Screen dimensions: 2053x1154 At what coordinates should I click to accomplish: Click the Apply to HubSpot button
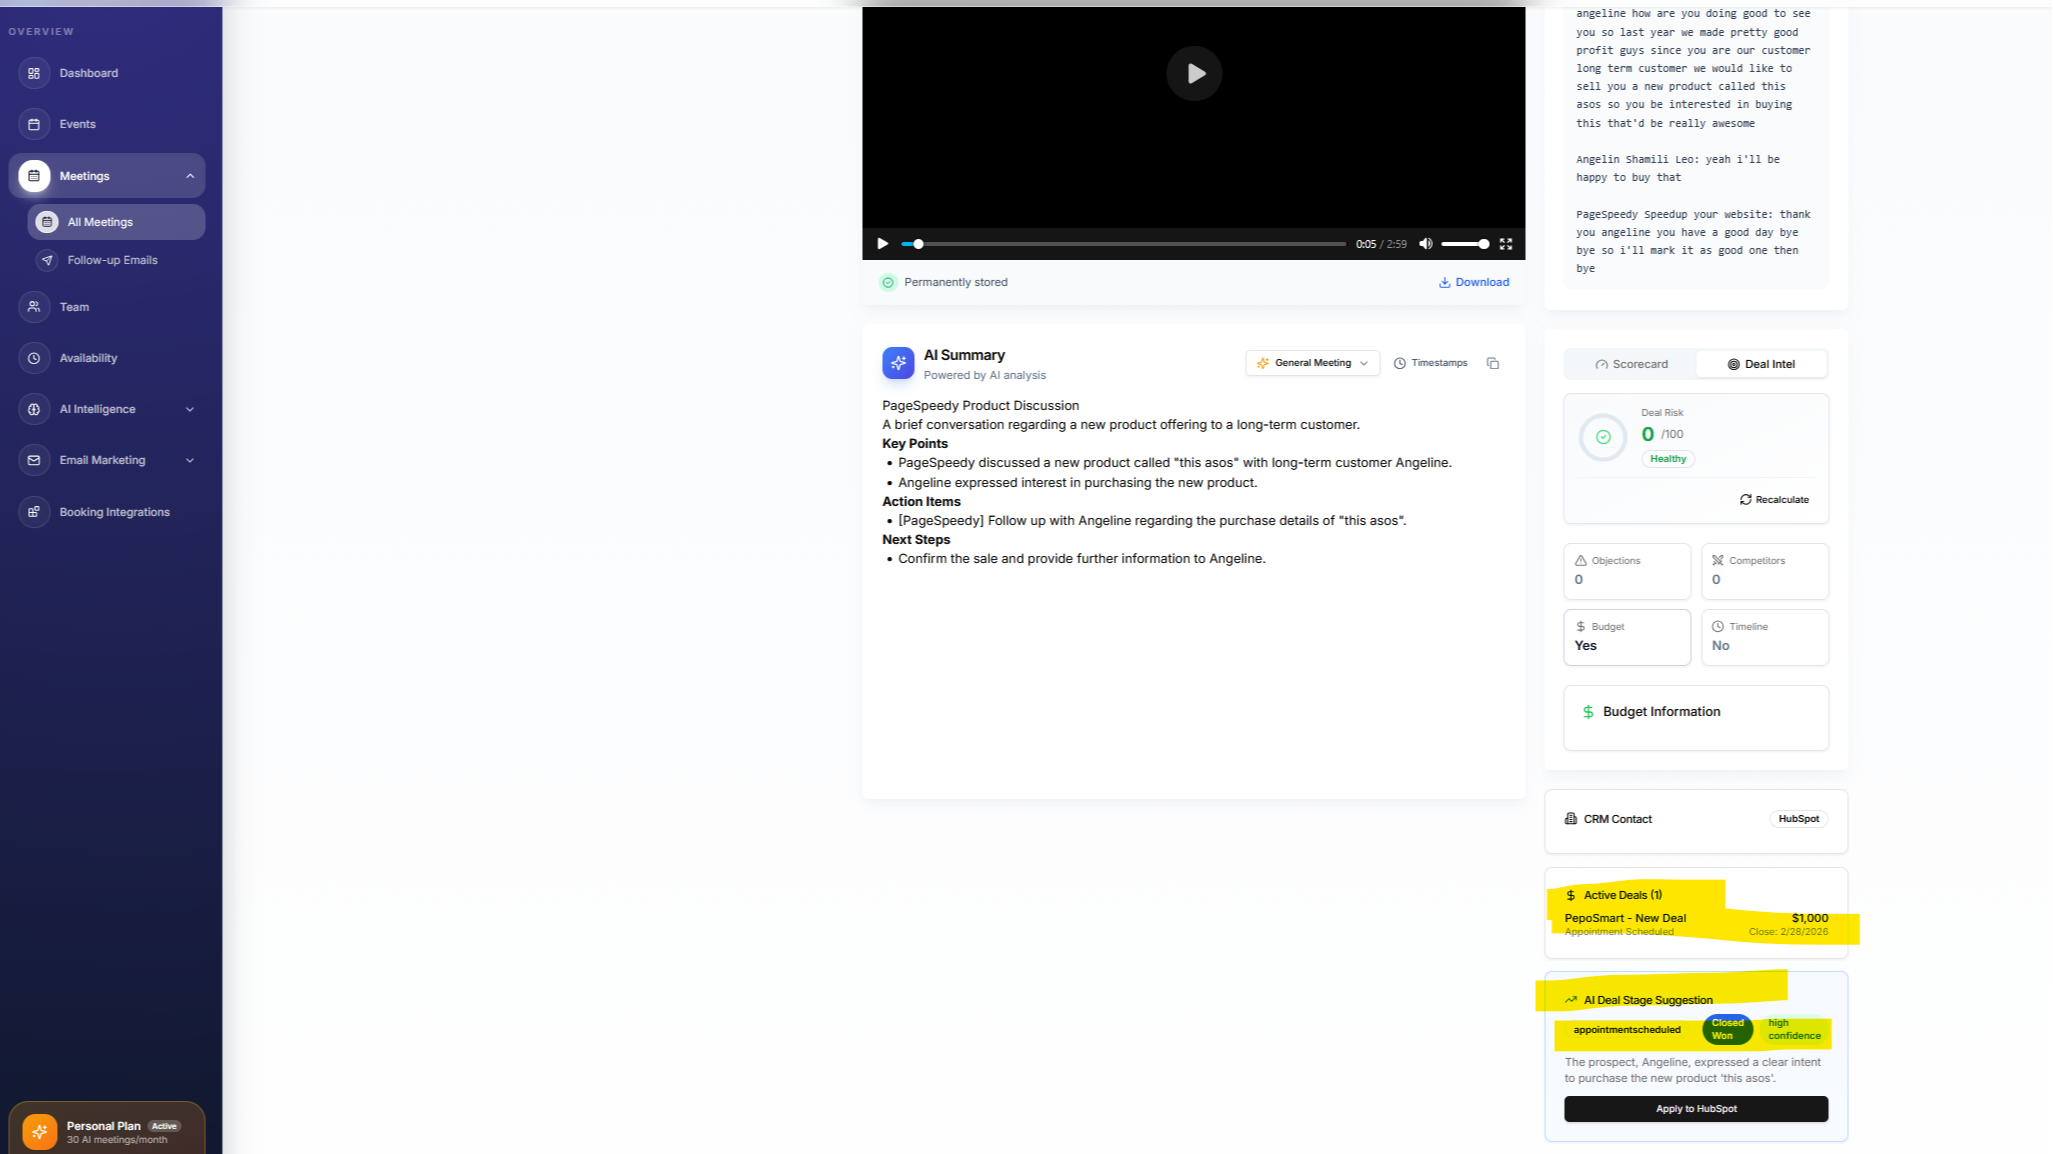pos(1695,1108)
